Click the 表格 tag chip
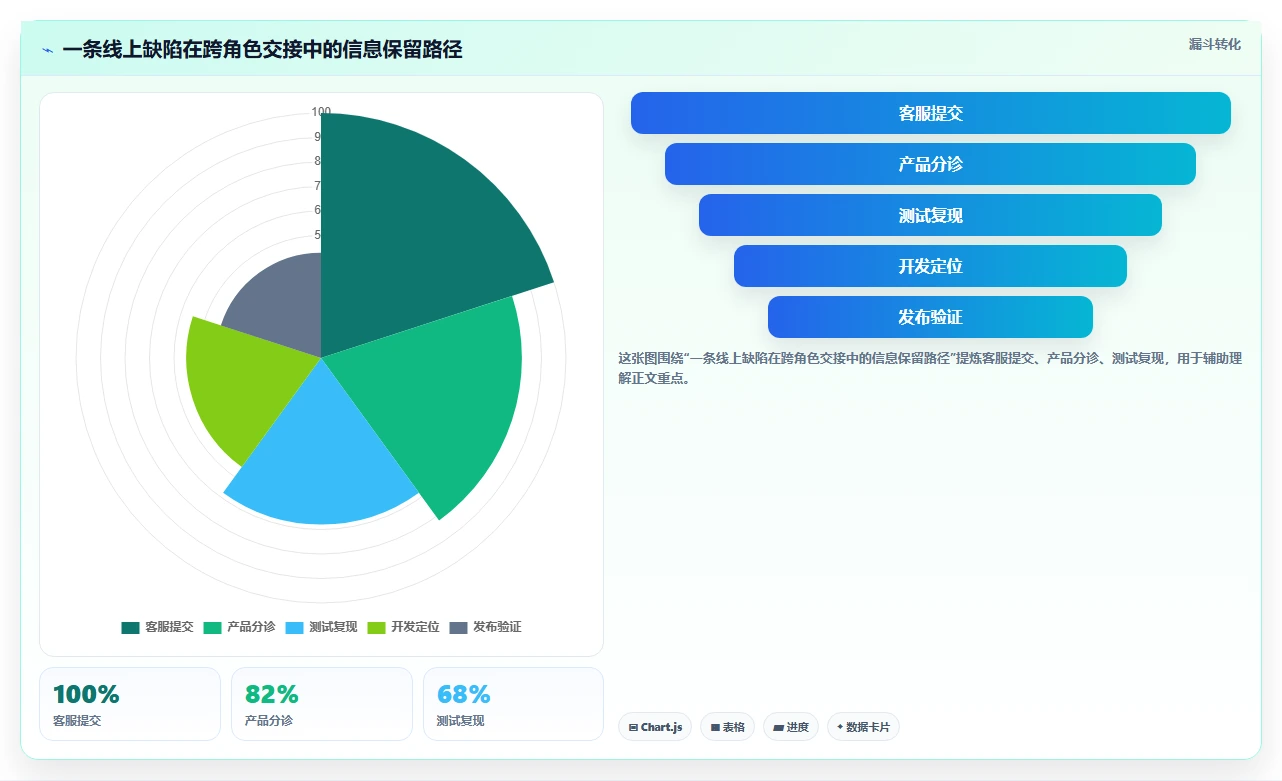This screenshot has height=781, width=1282. [x=727, y=727]
